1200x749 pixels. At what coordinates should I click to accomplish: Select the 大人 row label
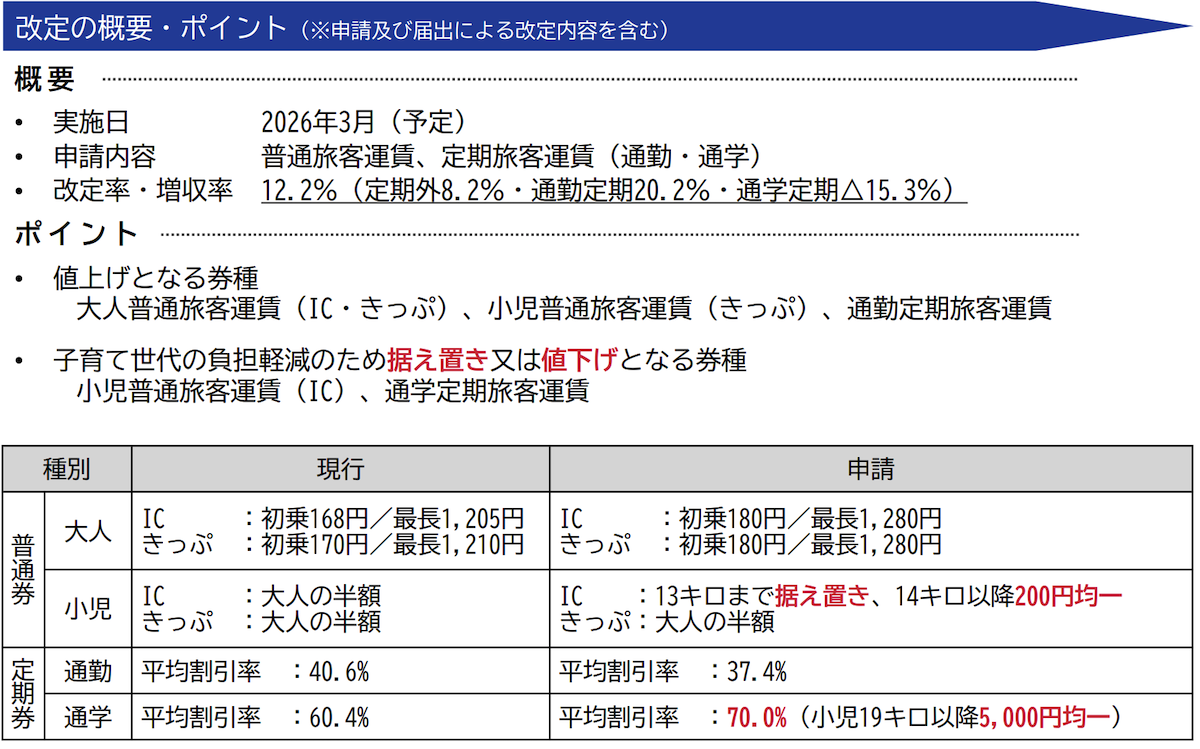[88, 530]
